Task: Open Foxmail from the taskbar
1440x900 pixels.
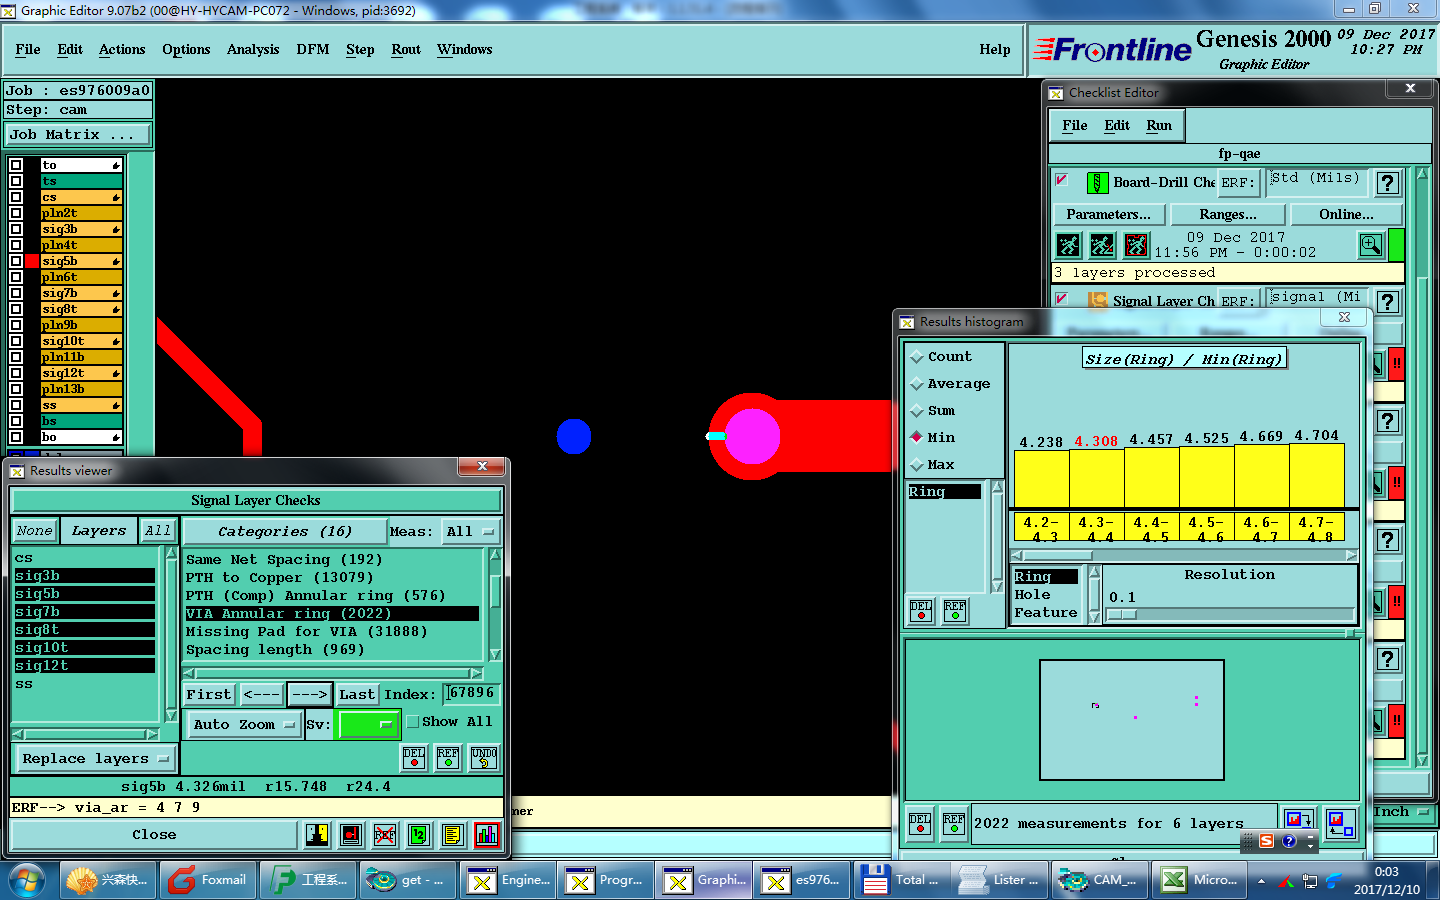Action: tap(207, 880)
